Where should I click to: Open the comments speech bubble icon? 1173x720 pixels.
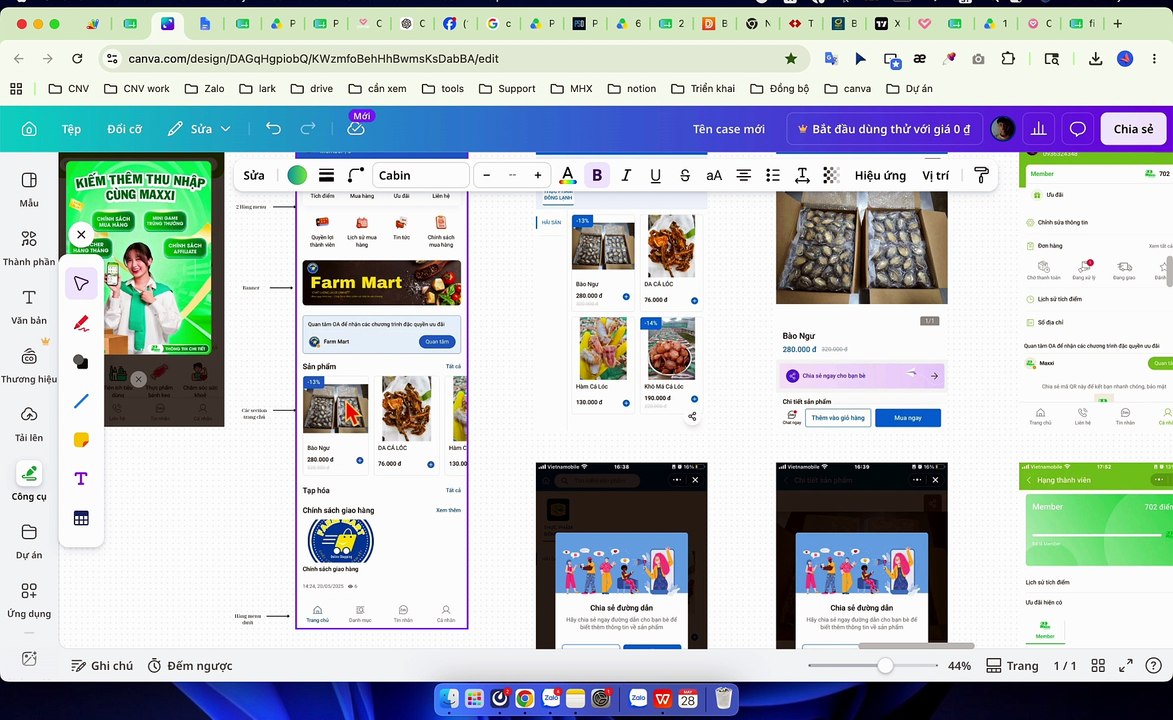pos(1077,129)
